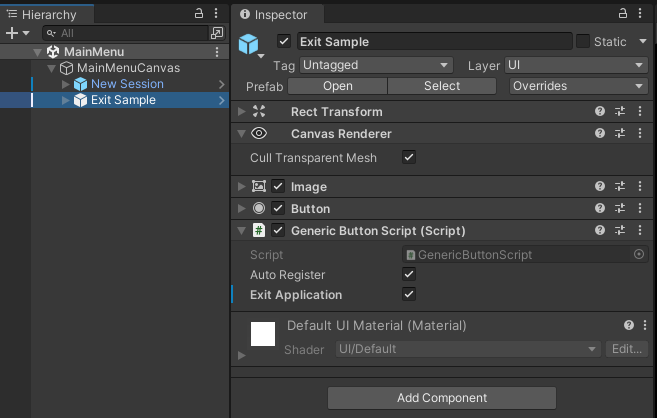Screen dimensions: 657x418
Task: Open the Button component kebab menu
Action: point(640,208)
